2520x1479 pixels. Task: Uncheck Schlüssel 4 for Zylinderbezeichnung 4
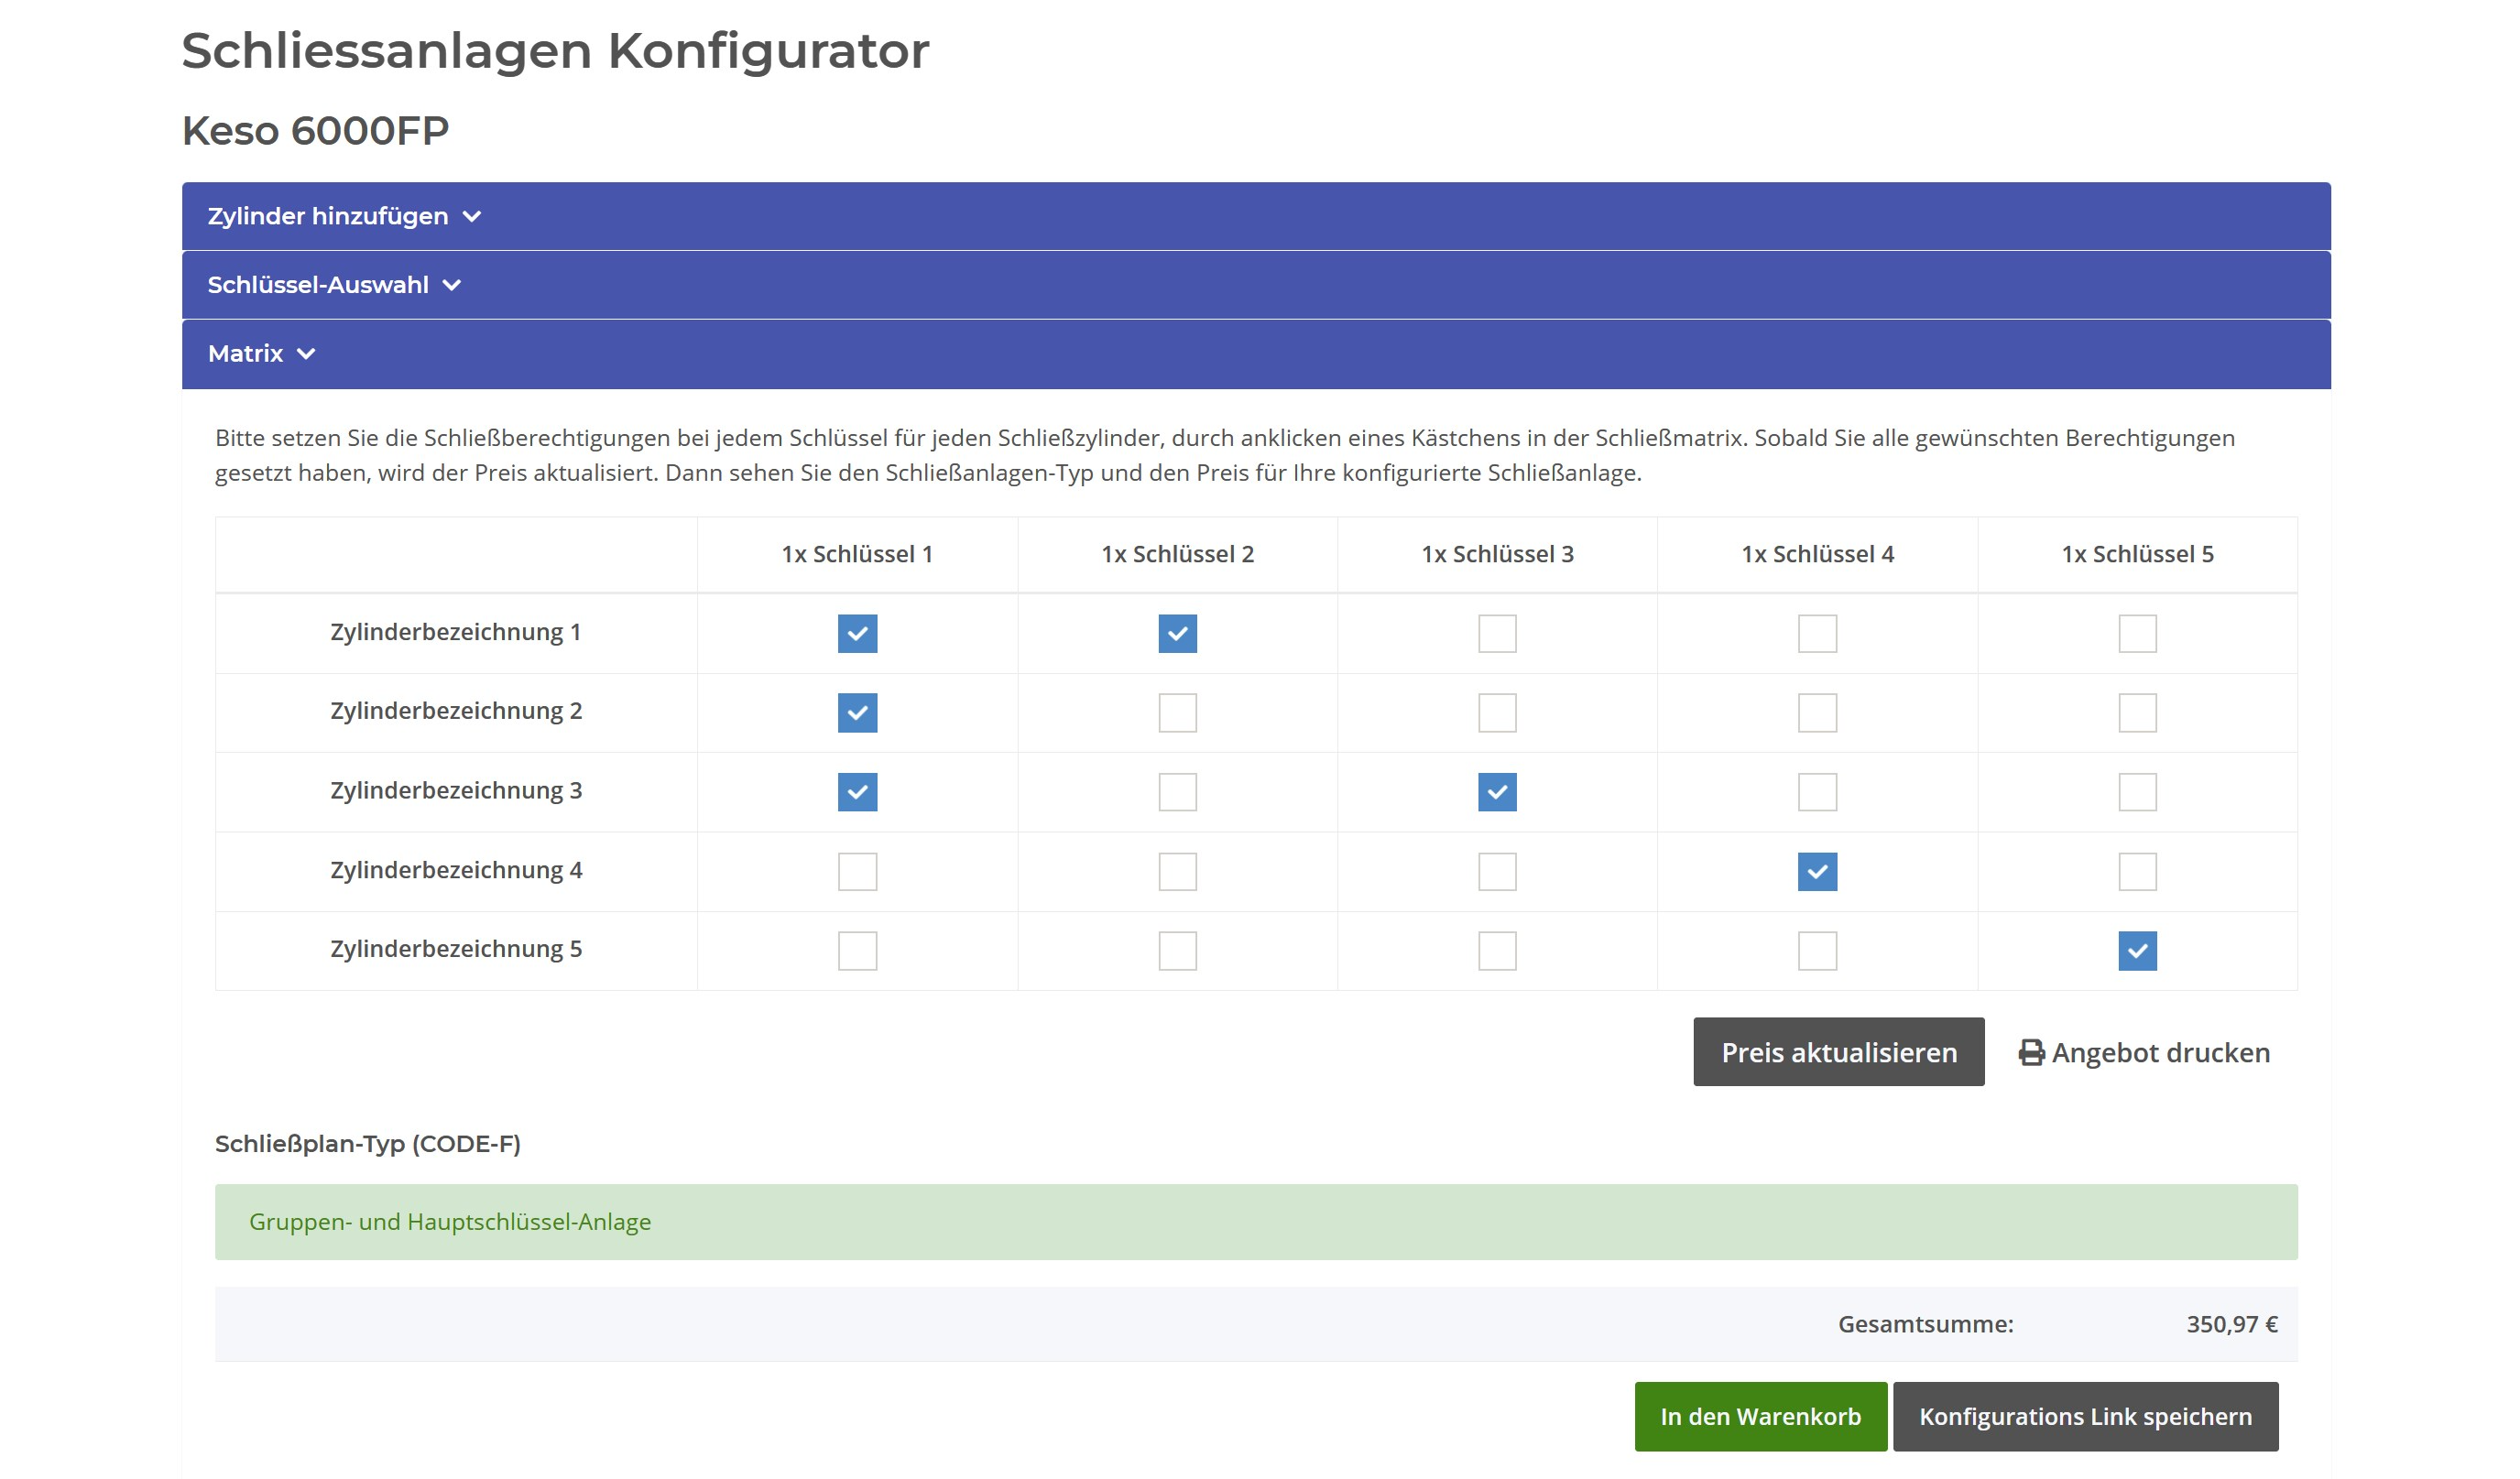1817,872
